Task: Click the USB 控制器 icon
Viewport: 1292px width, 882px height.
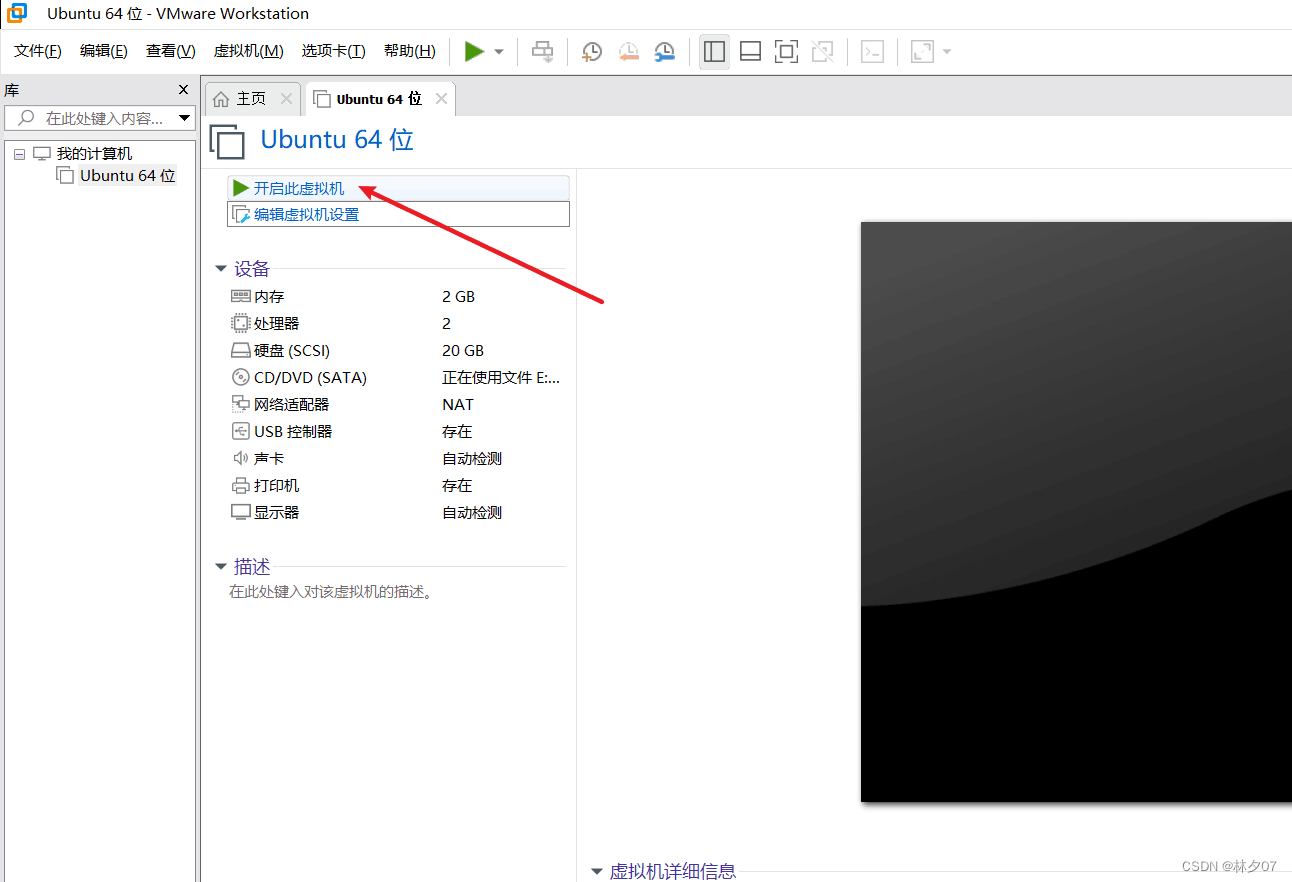Action: (240, 431)
